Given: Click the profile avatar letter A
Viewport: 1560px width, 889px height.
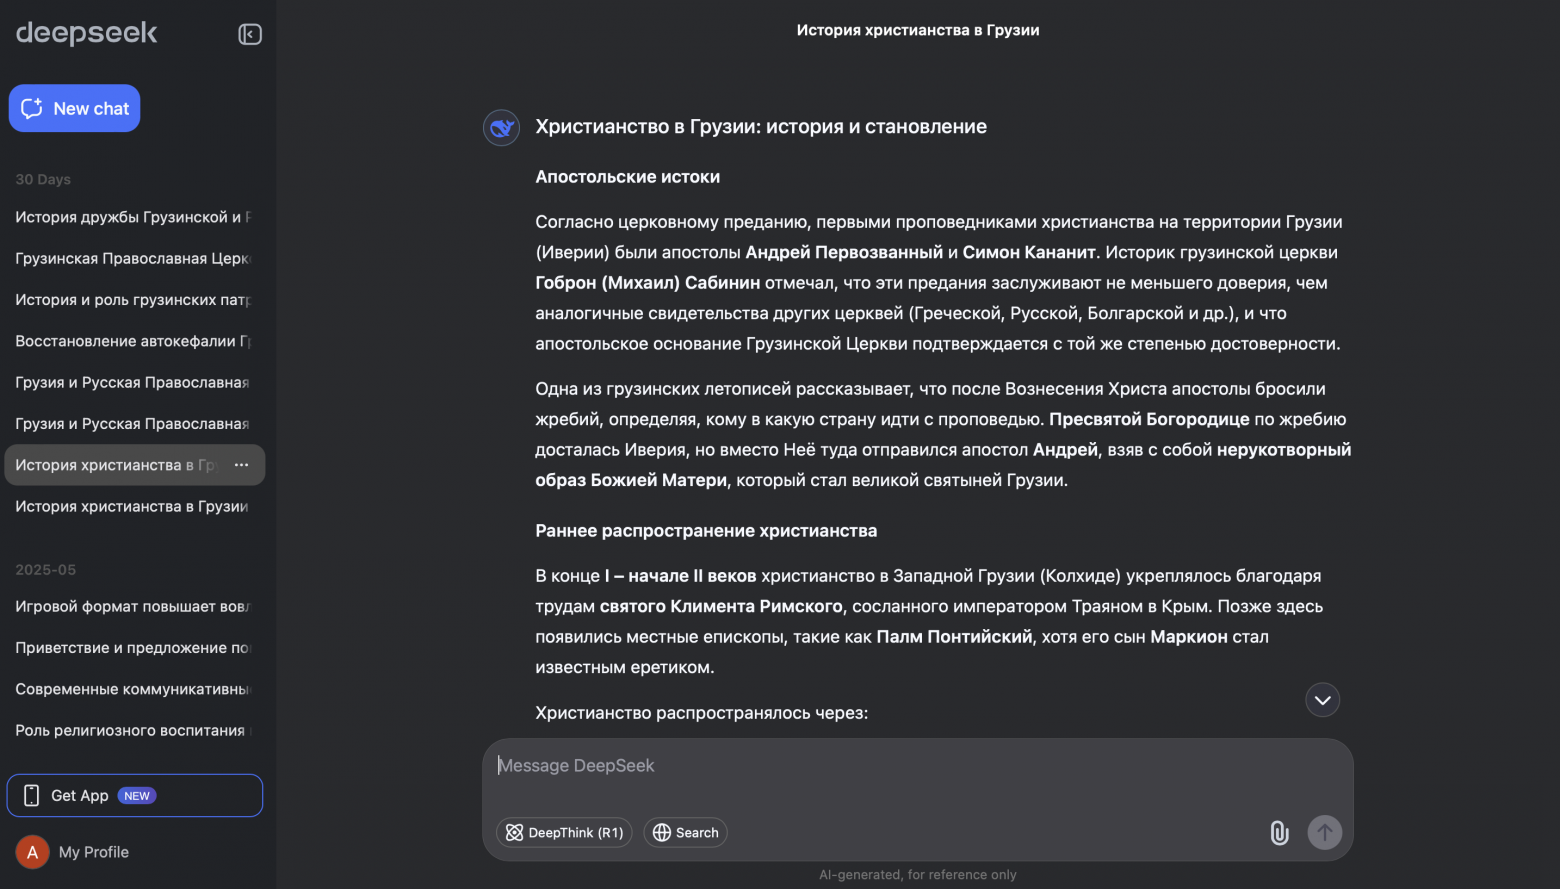Looking at the screenshot, I should pyautogui.click(x=32, y=852).
